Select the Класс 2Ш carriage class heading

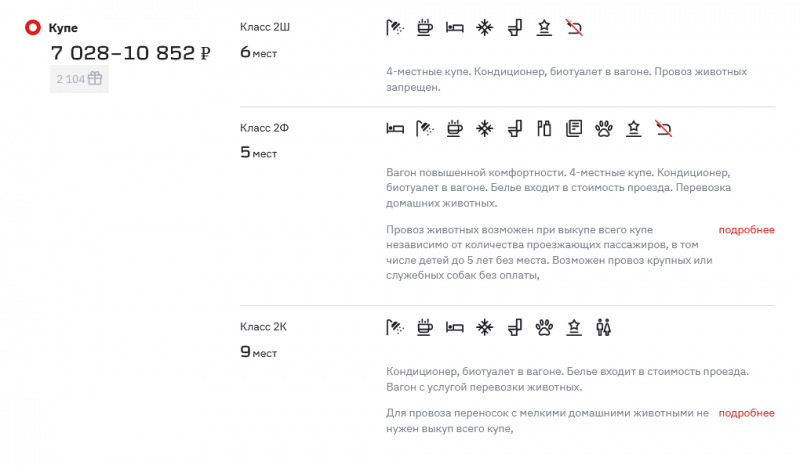click(265, 27)
